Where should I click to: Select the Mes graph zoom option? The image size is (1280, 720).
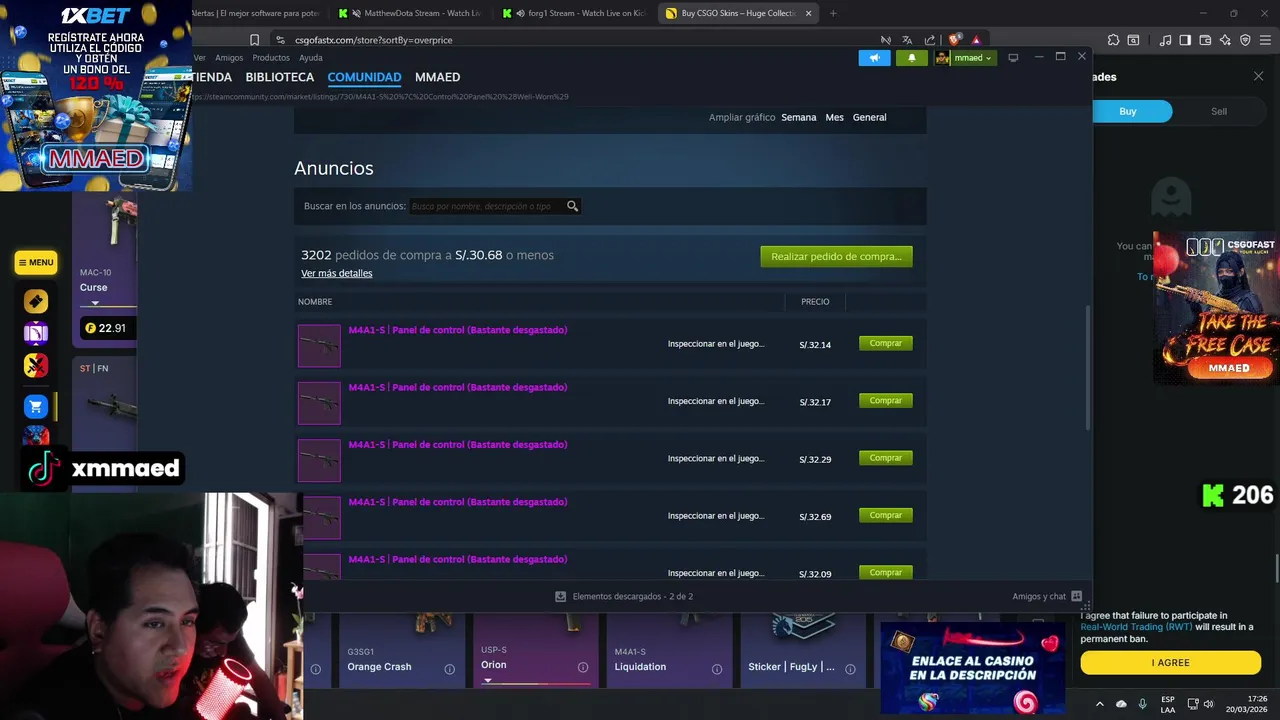[x=834, y=117]
